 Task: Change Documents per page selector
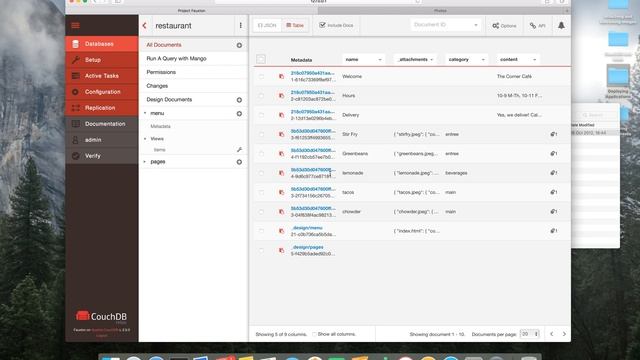click(530, 334)
